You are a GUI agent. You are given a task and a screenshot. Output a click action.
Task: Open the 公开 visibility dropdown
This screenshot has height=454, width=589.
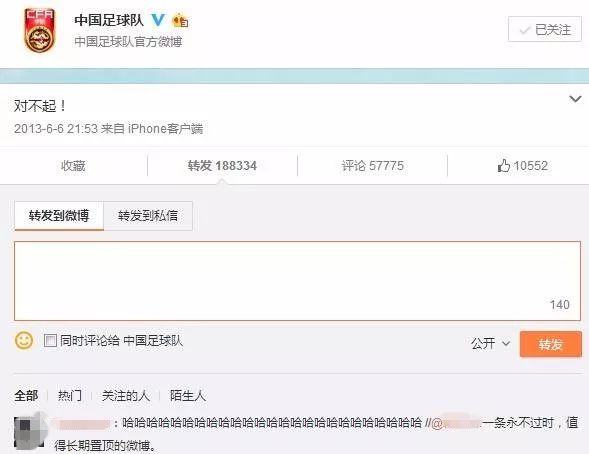click(x=490, y=343)
